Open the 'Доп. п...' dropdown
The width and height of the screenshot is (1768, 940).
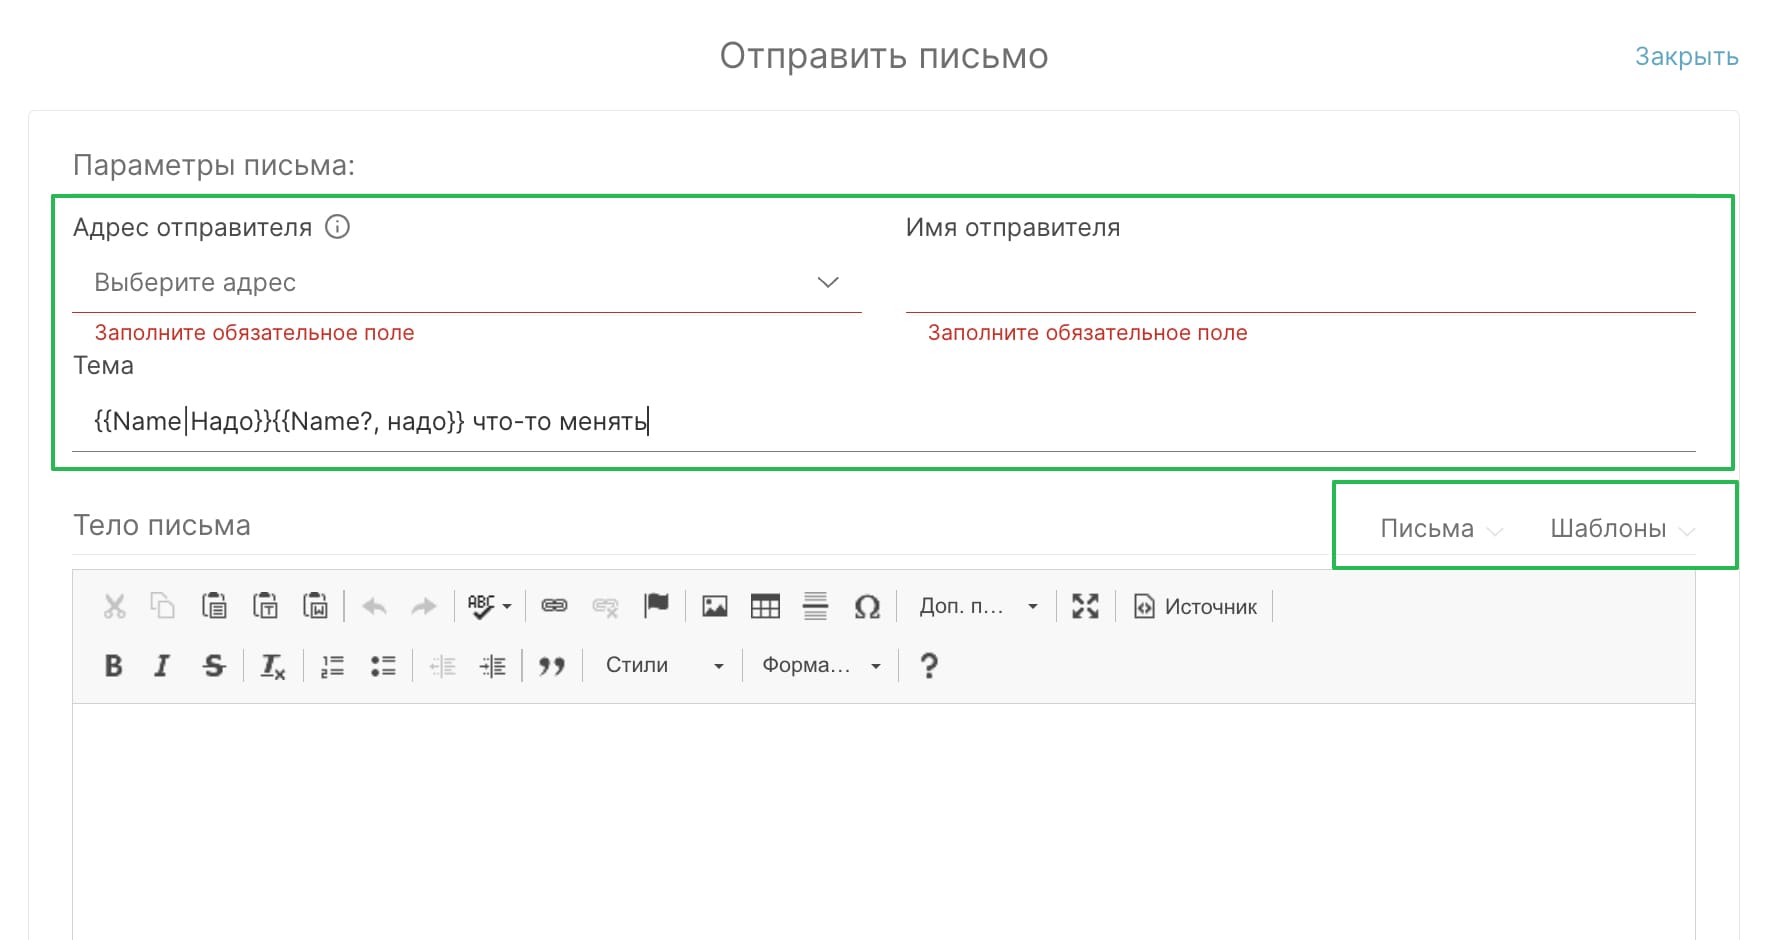[x=978, y=606]
